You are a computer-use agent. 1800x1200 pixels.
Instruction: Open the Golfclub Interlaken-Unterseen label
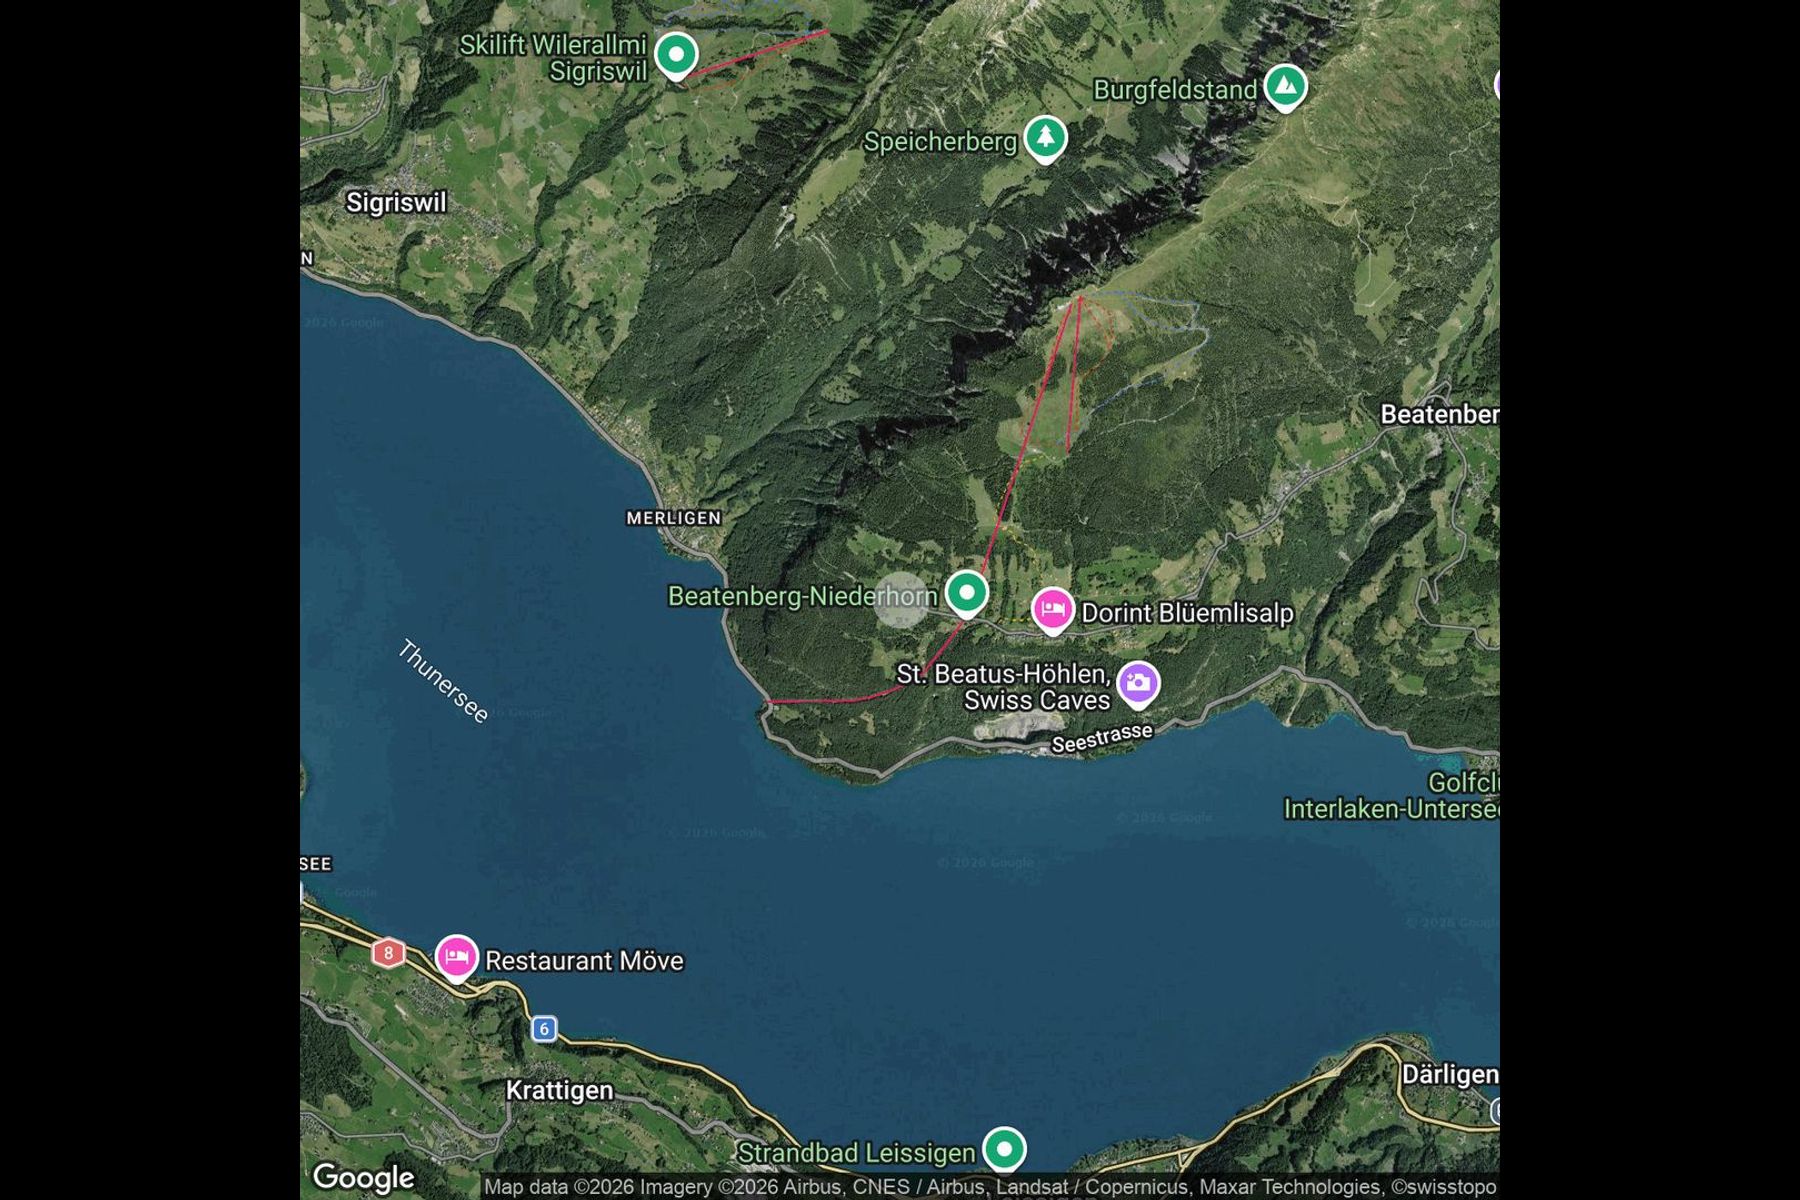1392,796
